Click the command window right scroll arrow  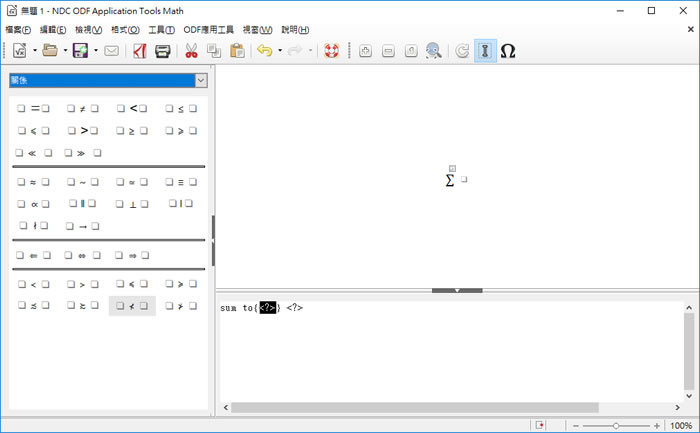(677, 408)
